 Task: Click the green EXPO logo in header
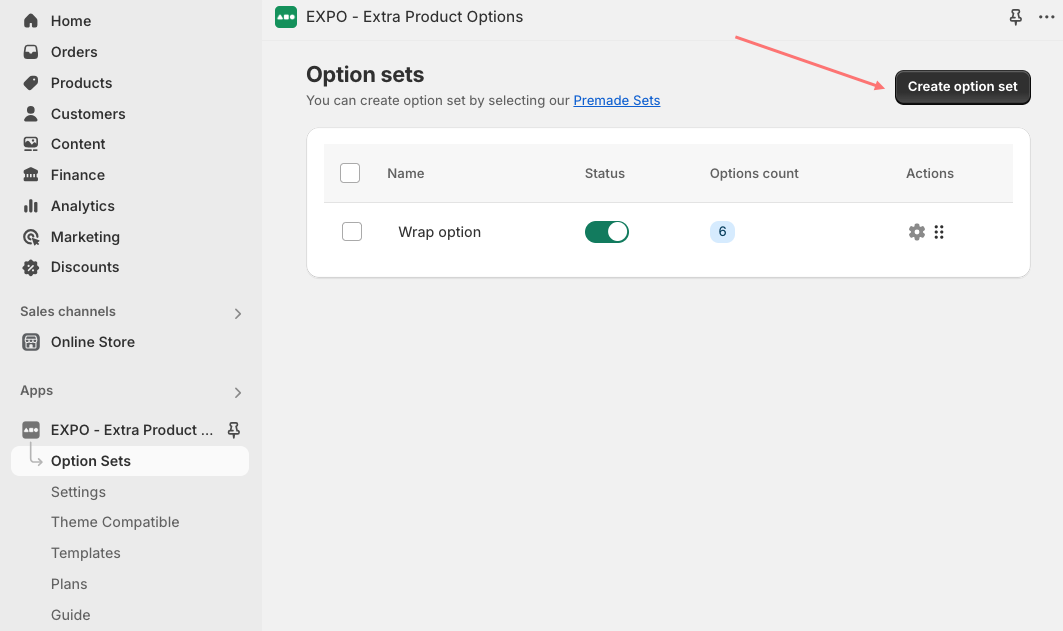point(286,17)
